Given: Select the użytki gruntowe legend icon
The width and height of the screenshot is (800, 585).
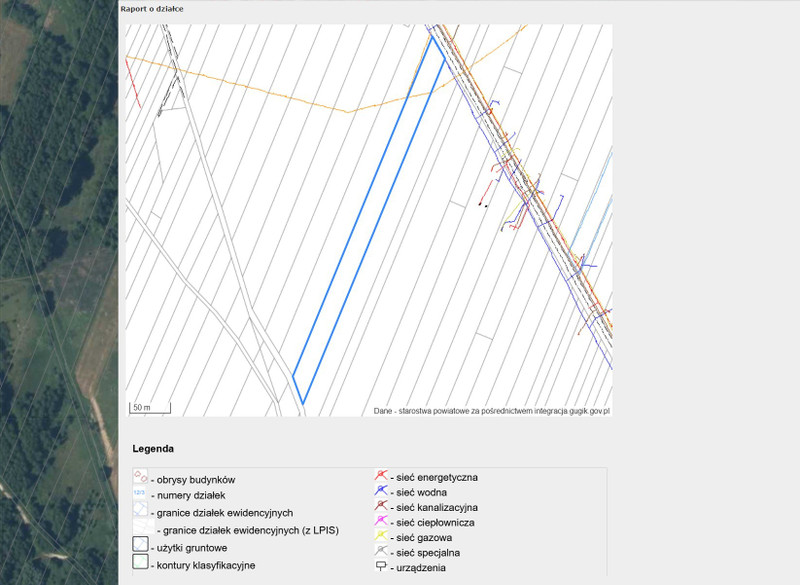Looking at the screenshot, I should (x=140, y=548).
